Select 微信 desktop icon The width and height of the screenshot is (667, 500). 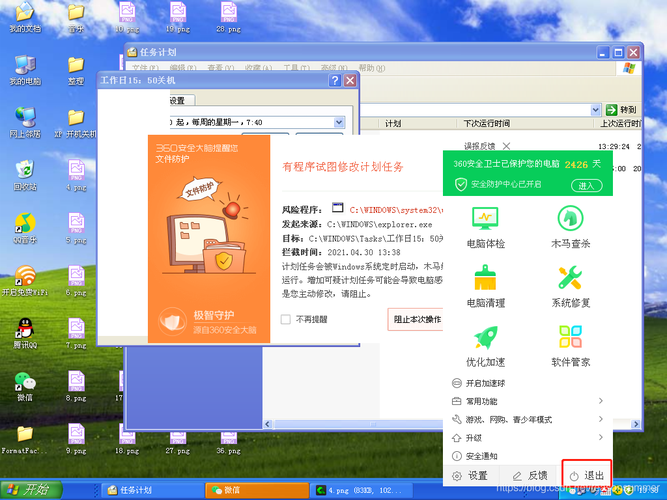[25, 386]
